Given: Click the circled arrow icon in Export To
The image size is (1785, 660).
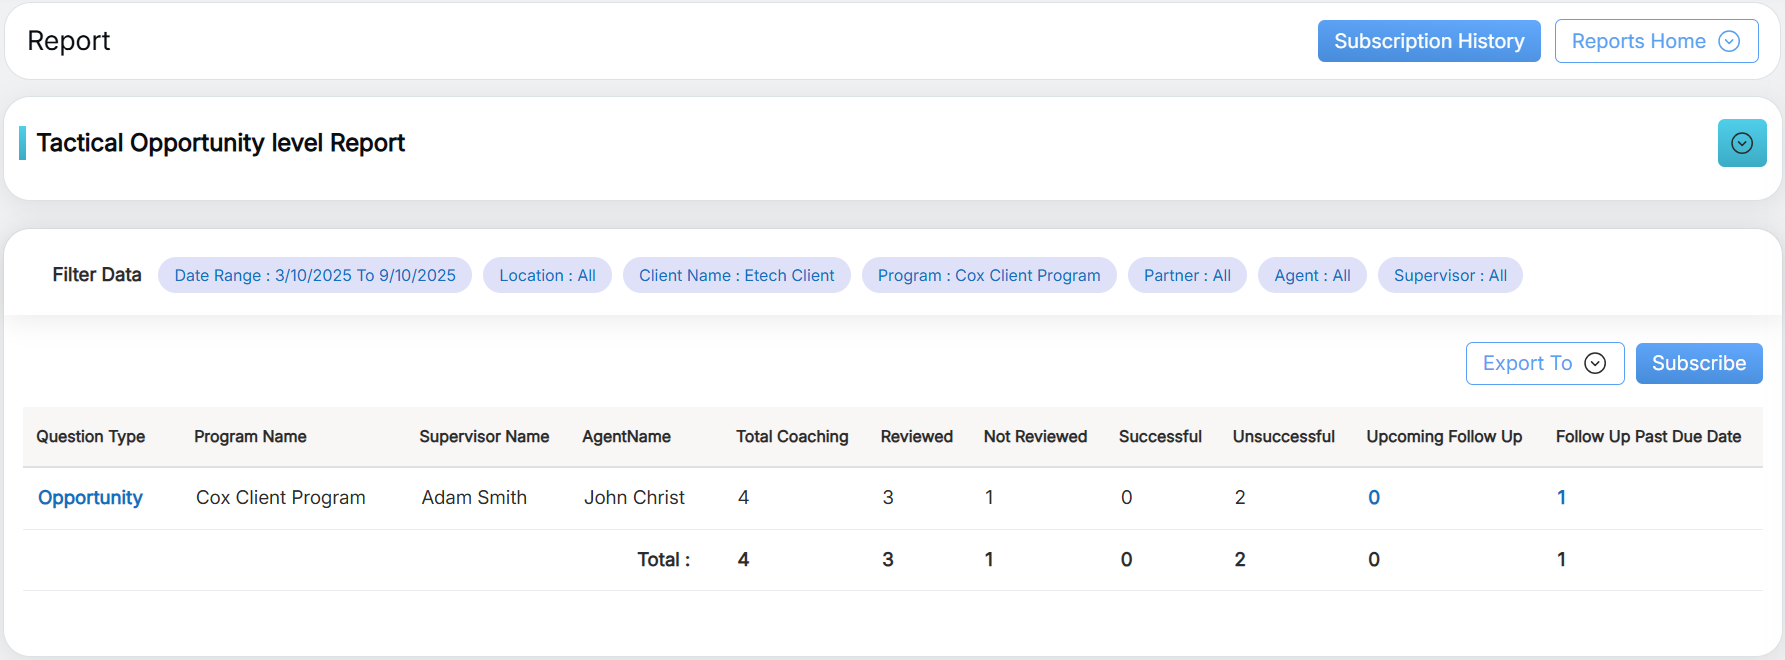Looking at the screenshot, I should tap(1595, 363).
